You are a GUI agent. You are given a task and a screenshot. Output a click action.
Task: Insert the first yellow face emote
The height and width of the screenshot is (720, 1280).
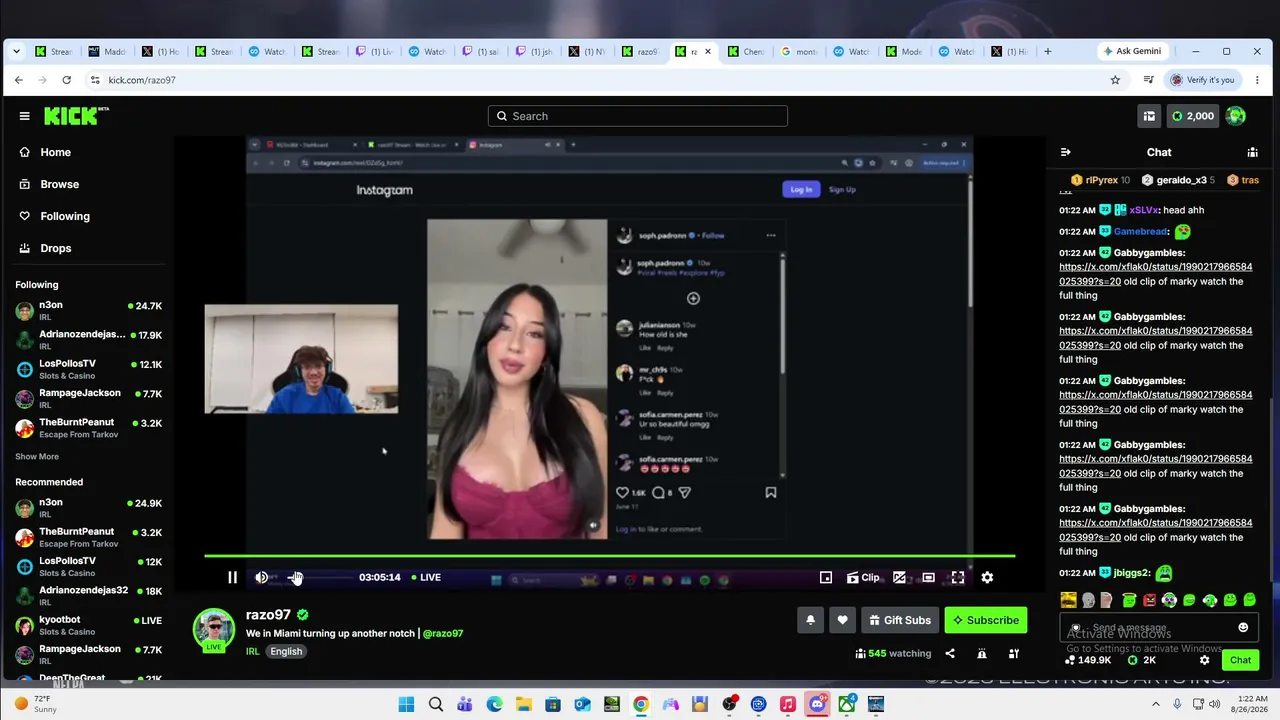pyautogui.click(x=1069, y=600)
